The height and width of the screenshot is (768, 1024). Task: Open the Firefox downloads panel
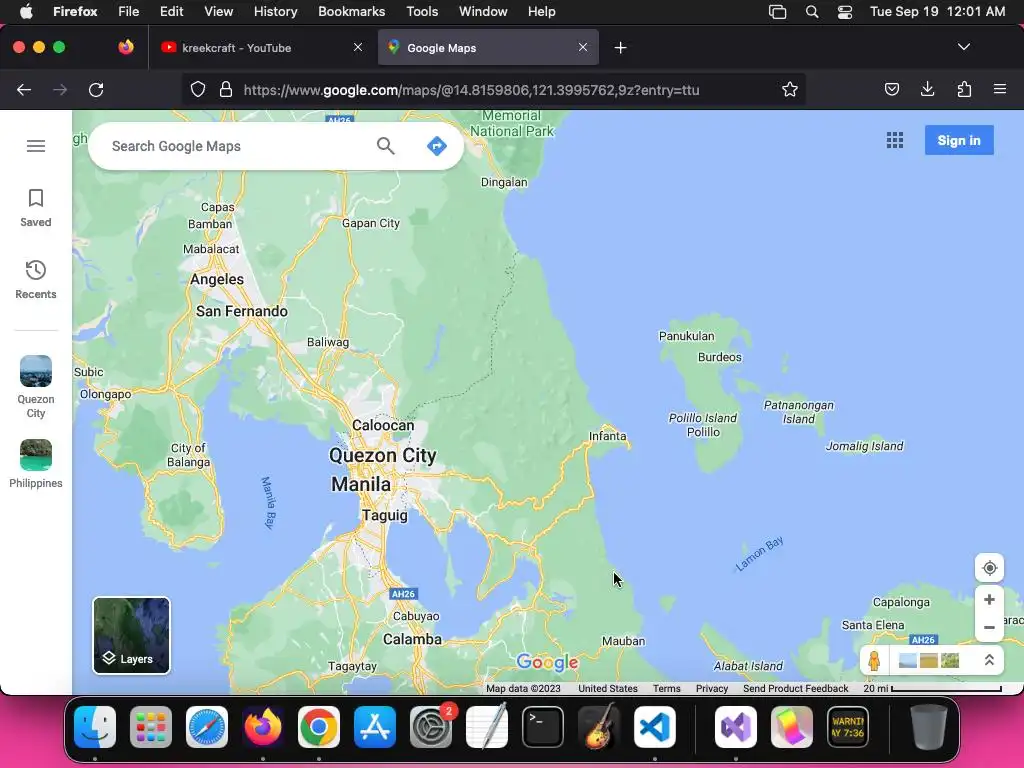(927, 89)
